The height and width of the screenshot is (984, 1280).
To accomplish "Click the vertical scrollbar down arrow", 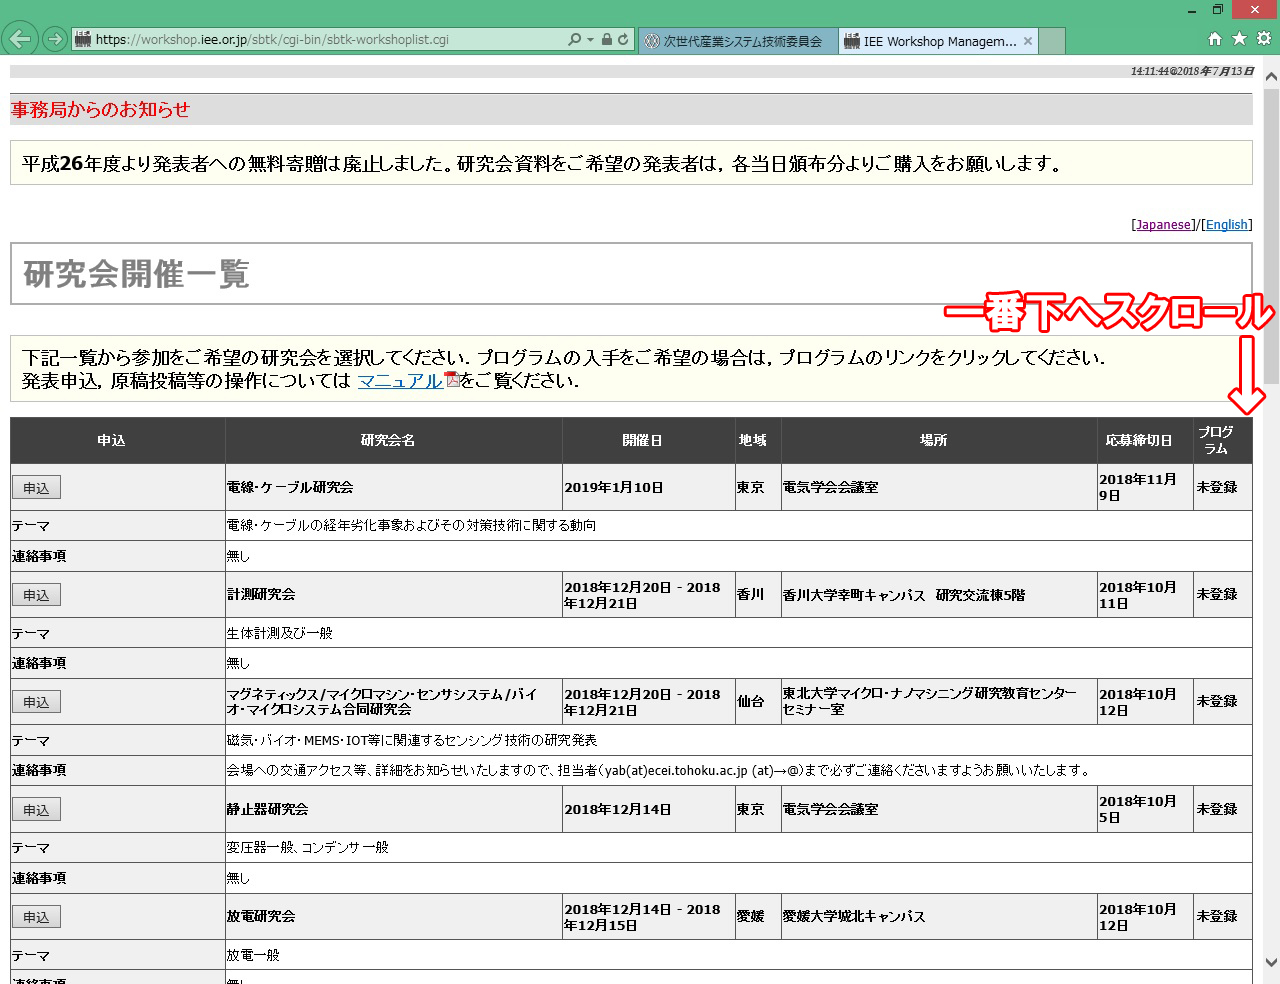I will click(1271, 963).
